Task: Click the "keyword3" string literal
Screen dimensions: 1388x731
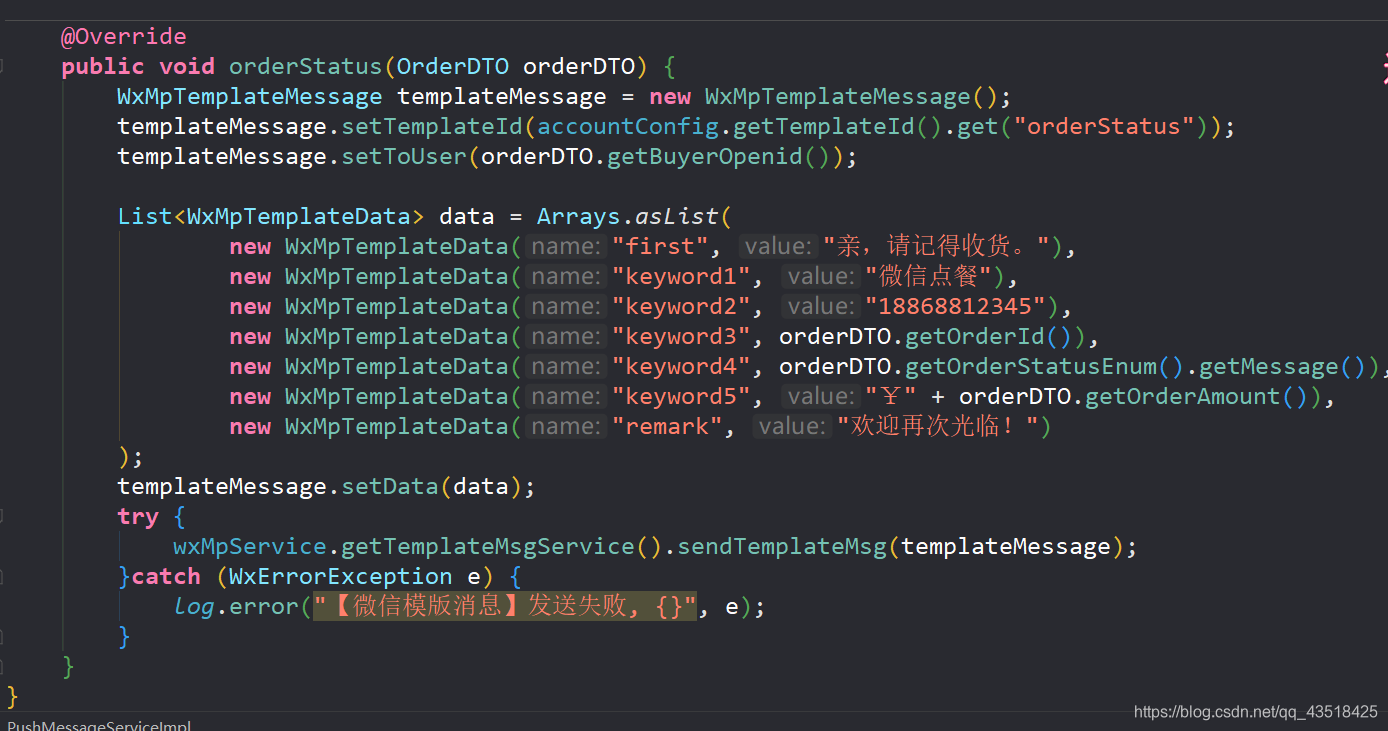Action: 682,337
